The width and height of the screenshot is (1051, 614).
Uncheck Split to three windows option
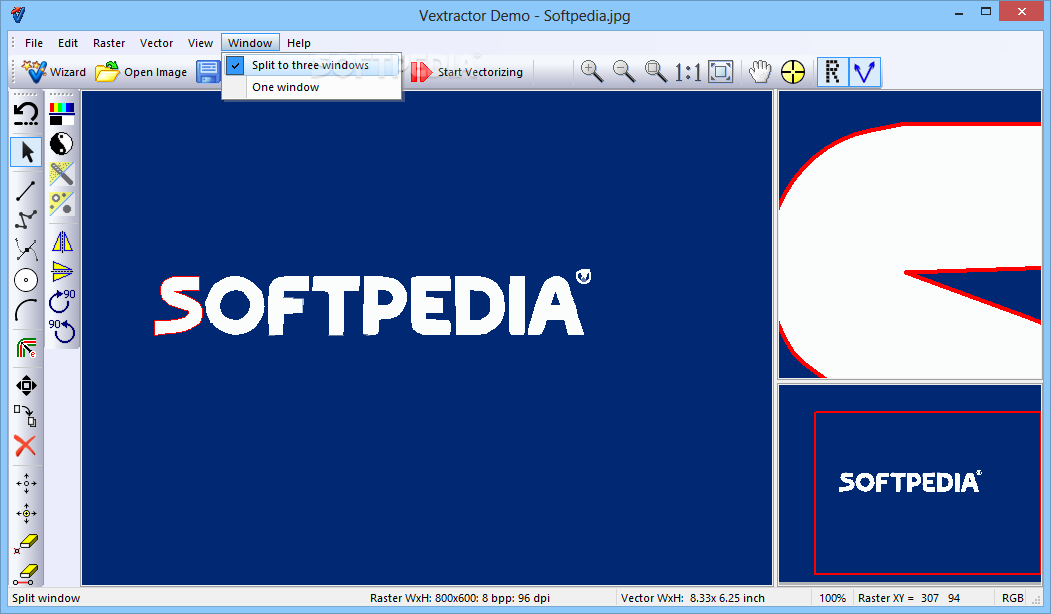pyautogui.click(x=312, y=65)
